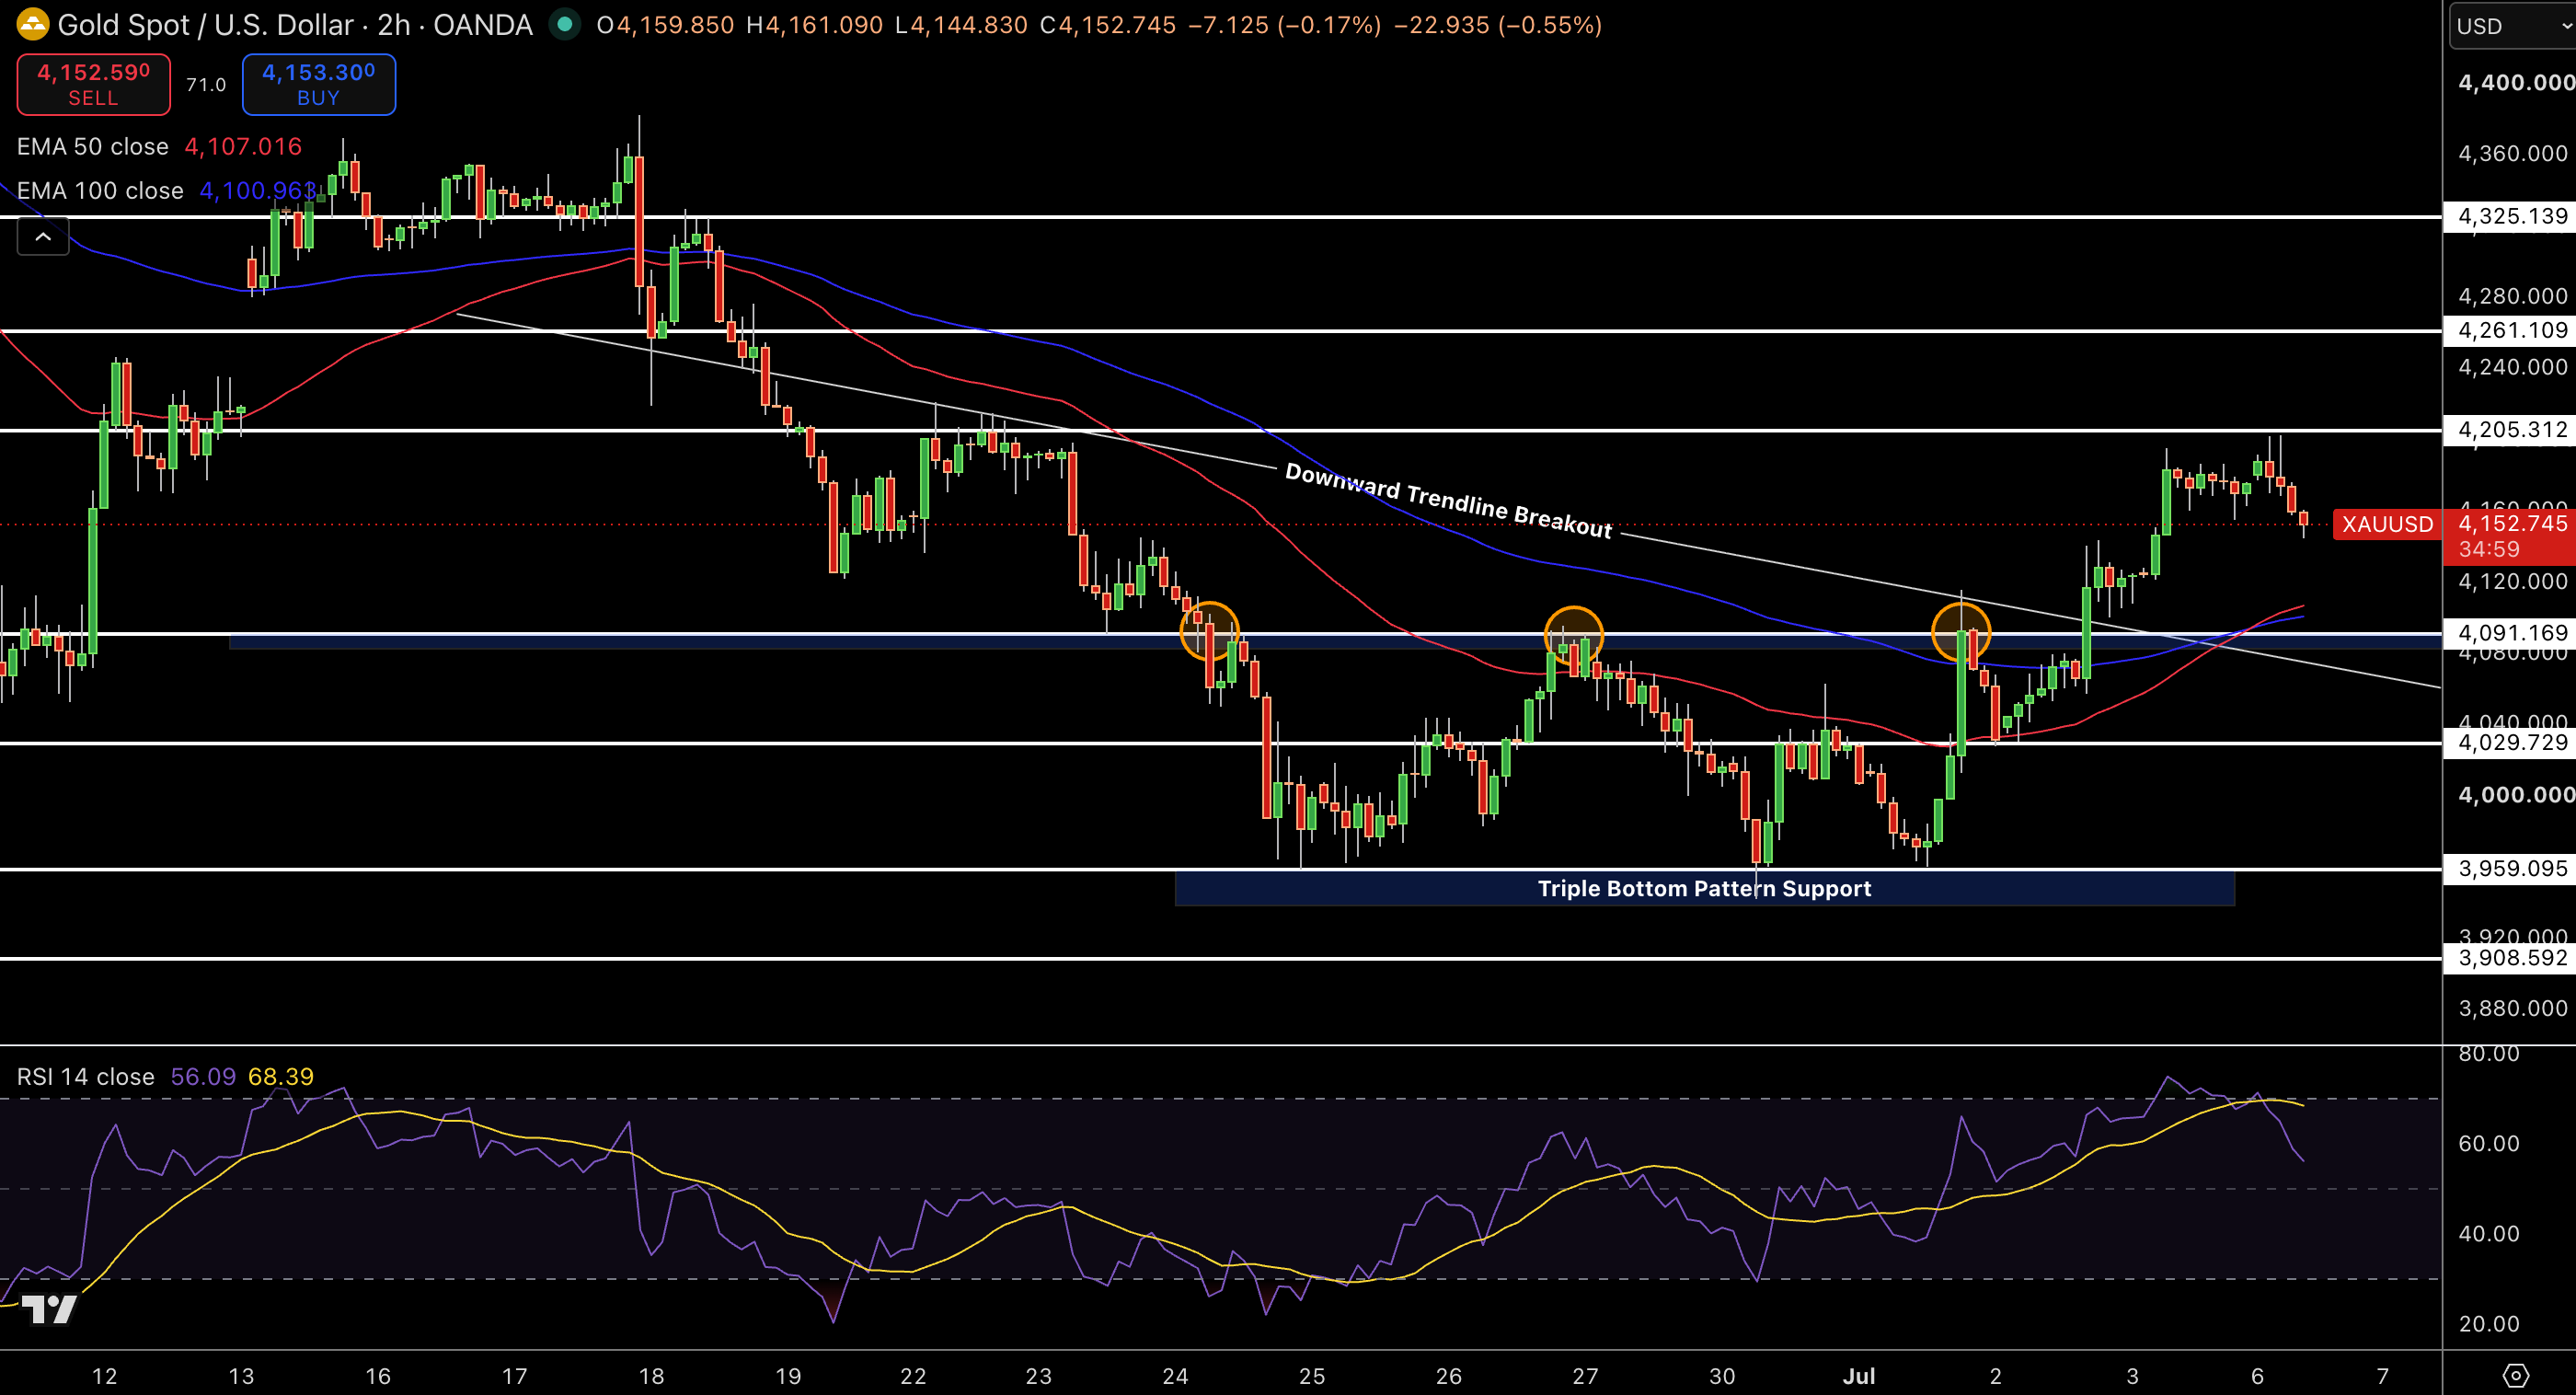Select the EMA 100 close indicator label
This screenshot has width=2576, height=1395.
click(100, 191)
